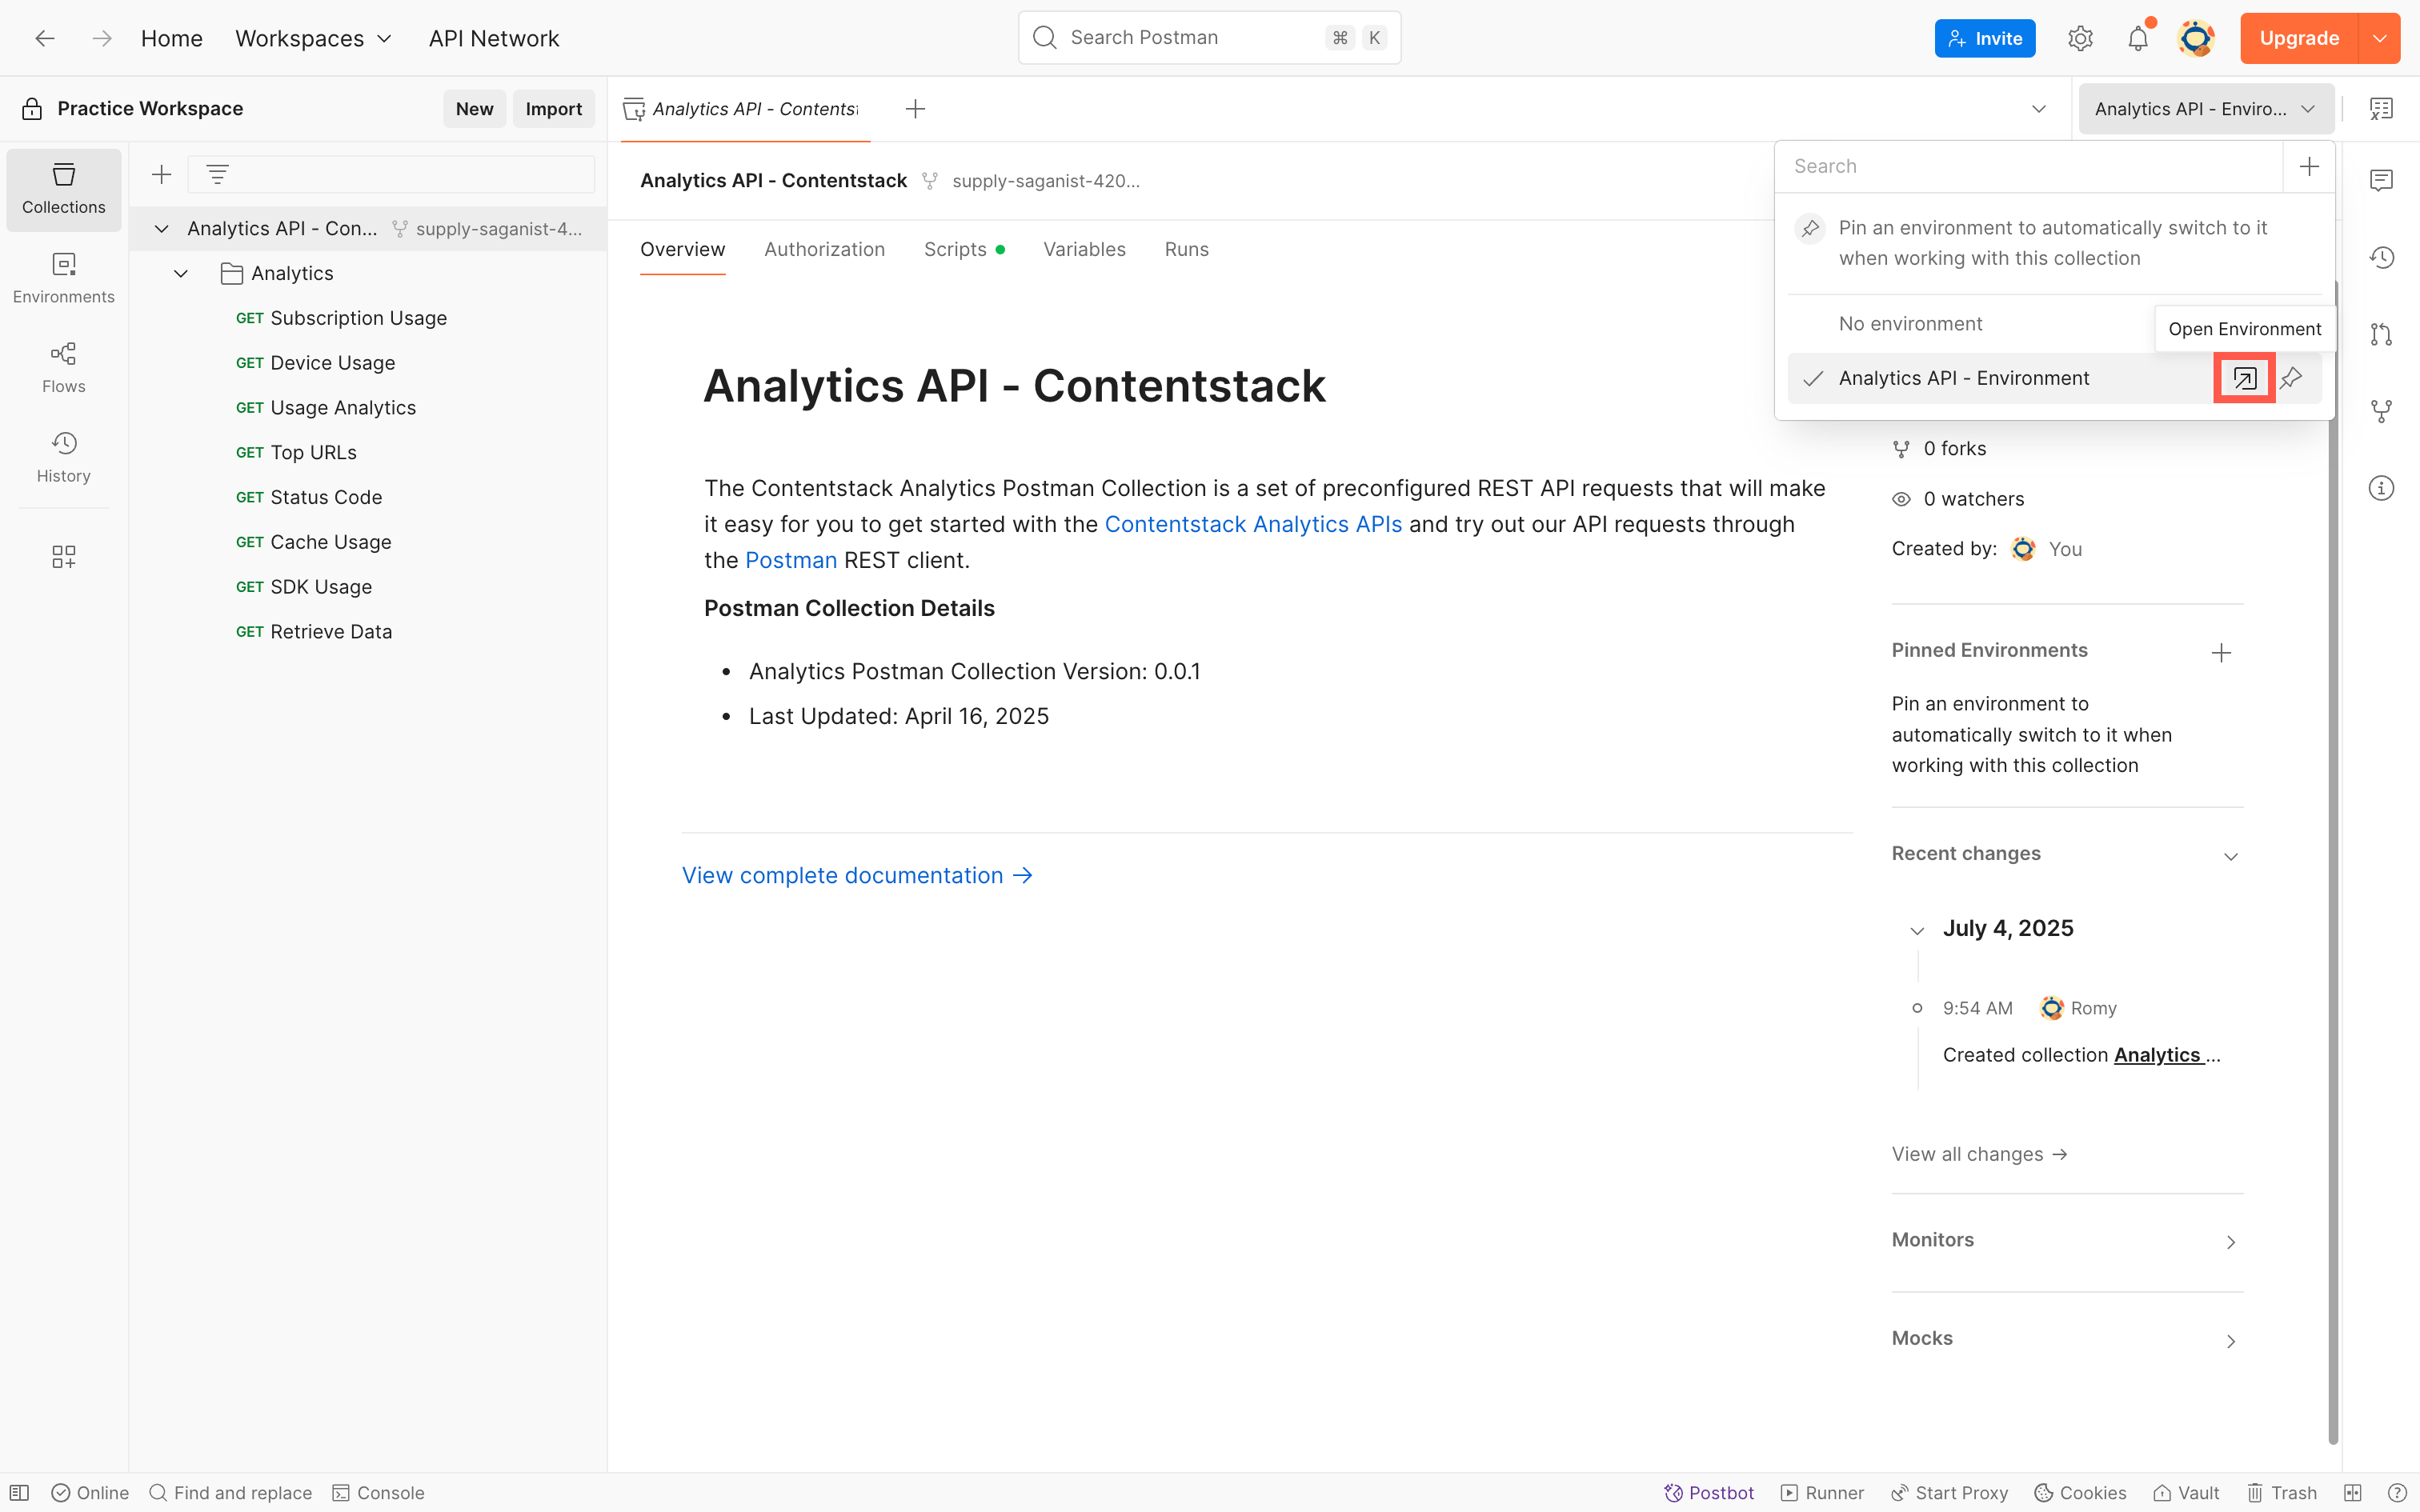Click the Online status indicator
This screenshot has height=1512, width=2420.
pos(90,1493)
